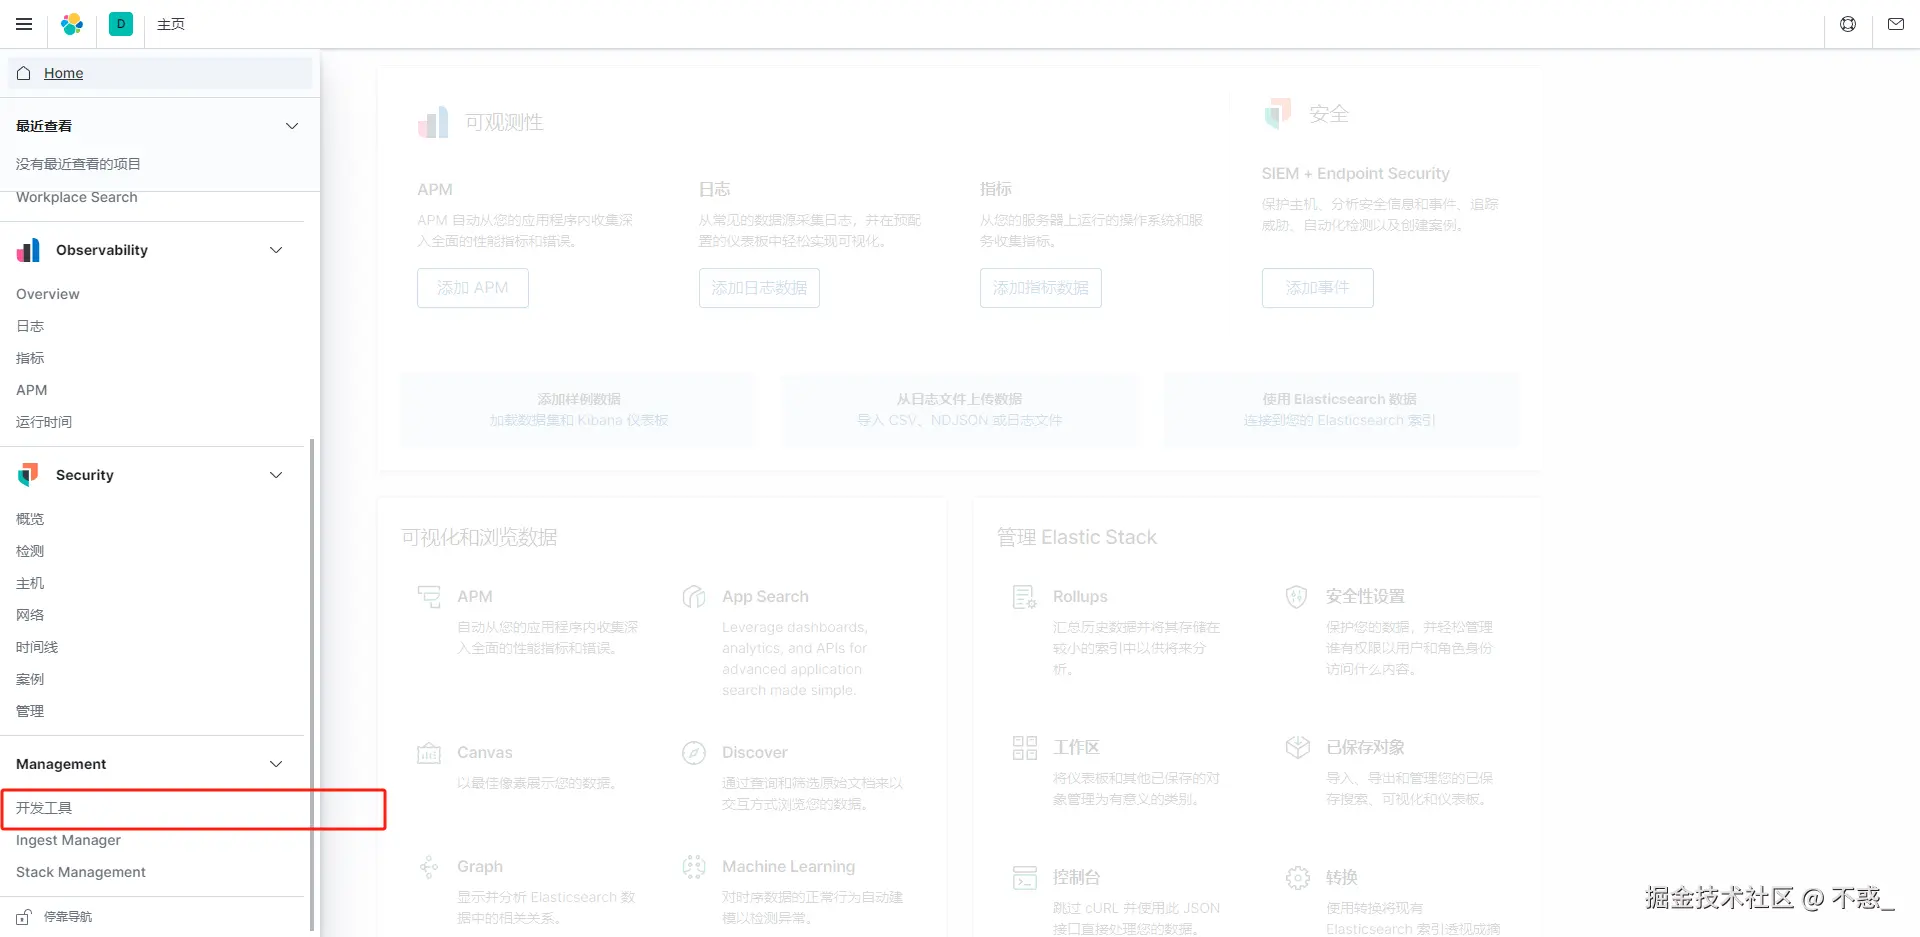Click the Discover compass icon
Image resolution: width=1920 pixels, height=937 pixels.
tap(694, 753)
